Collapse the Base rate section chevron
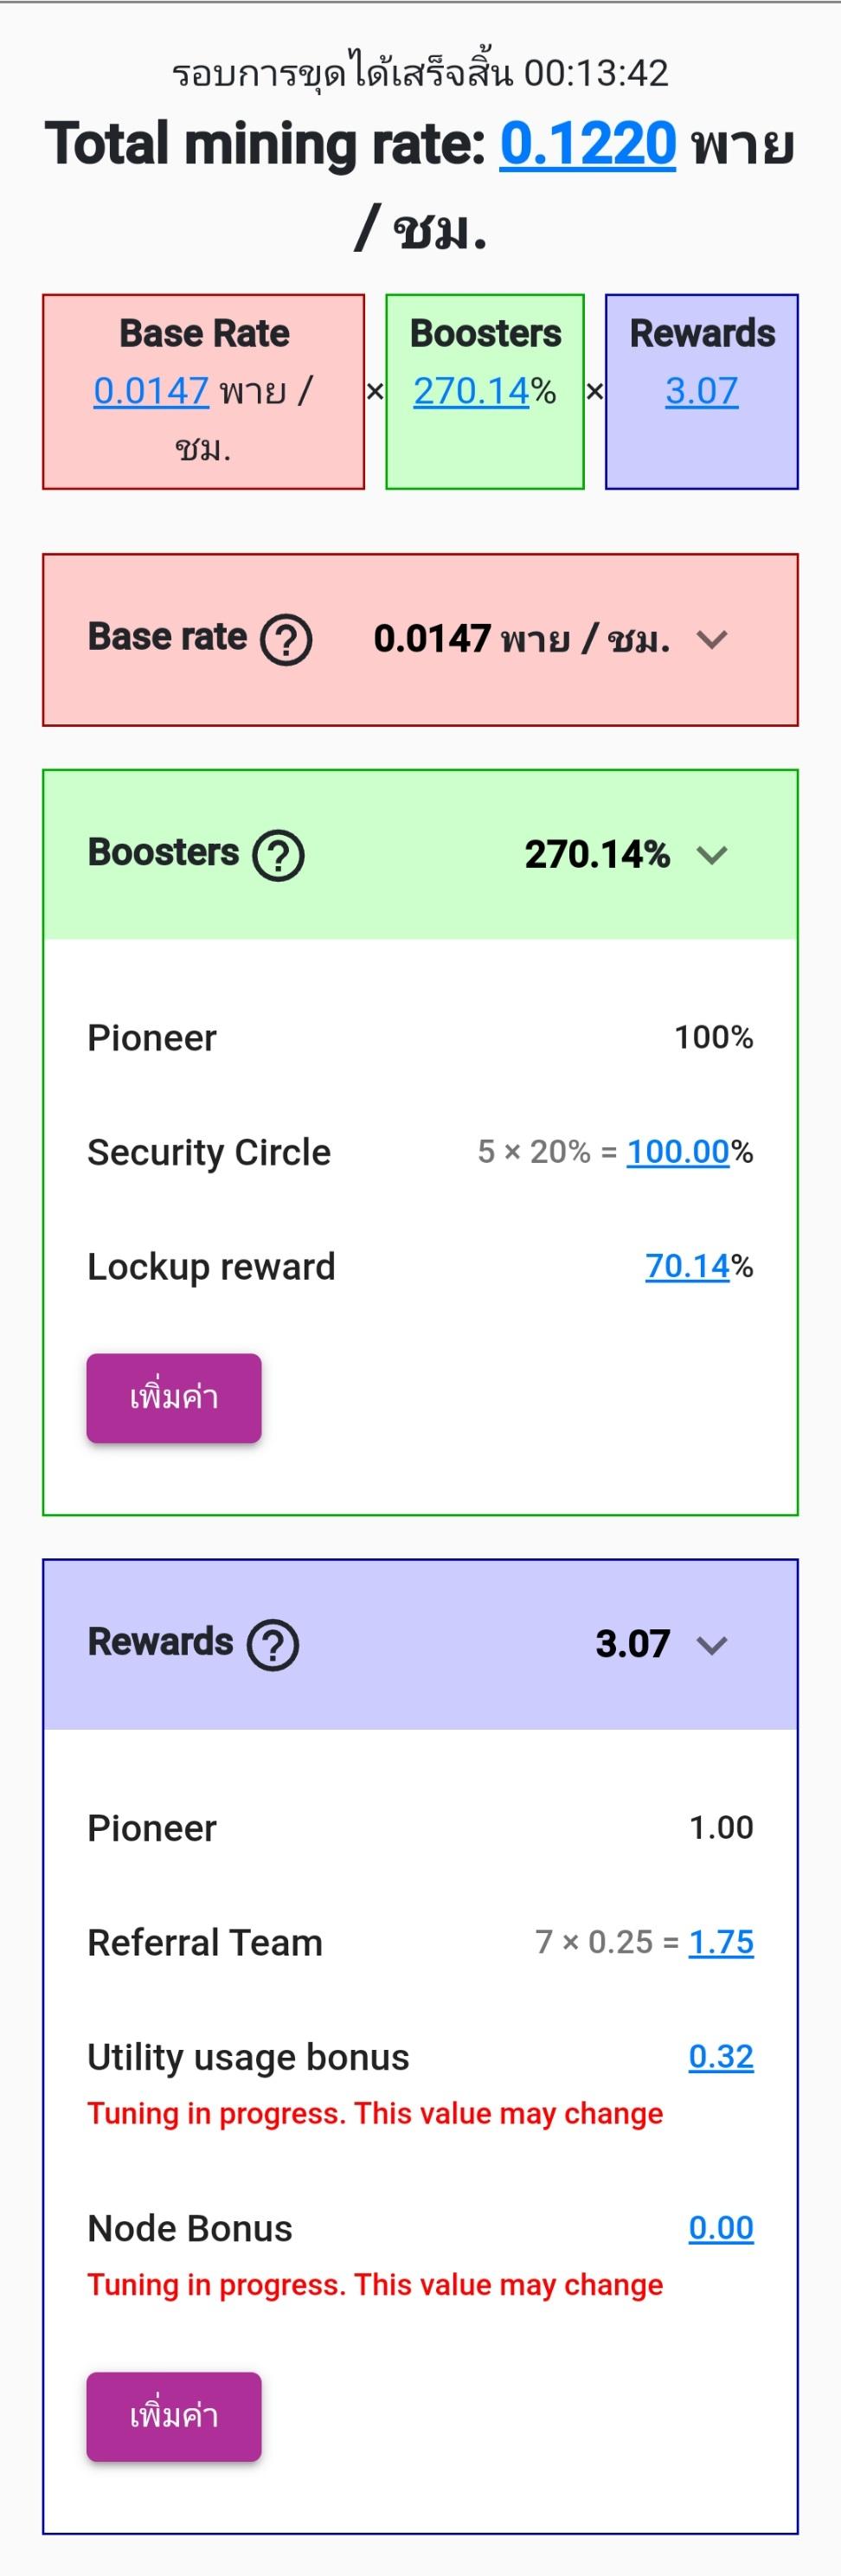 point(712,640)
